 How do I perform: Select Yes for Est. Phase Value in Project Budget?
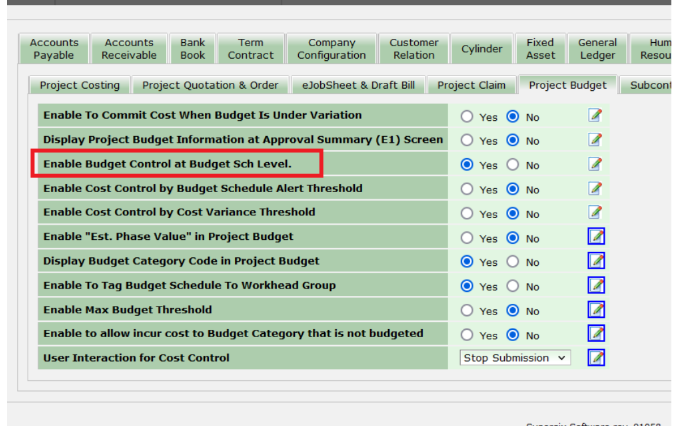pos(467,238)
